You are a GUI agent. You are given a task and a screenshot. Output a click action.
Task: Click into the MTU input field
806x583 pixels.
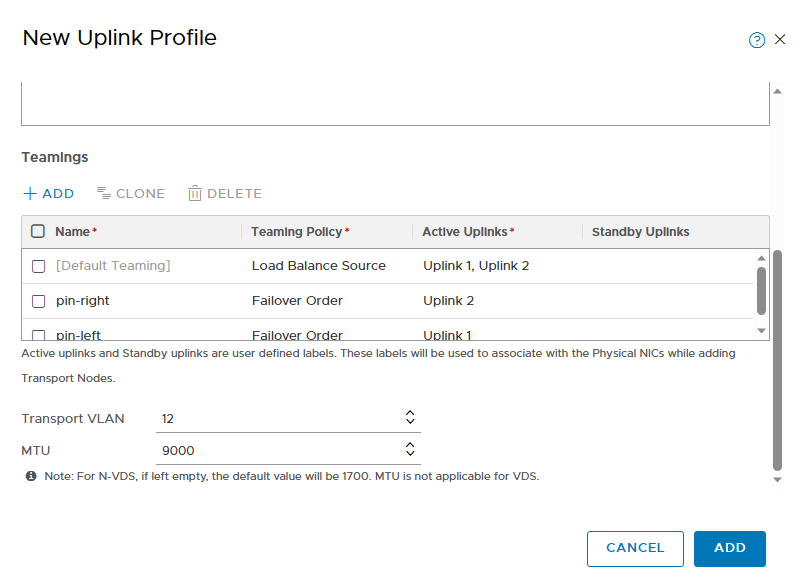pos(280,450)
